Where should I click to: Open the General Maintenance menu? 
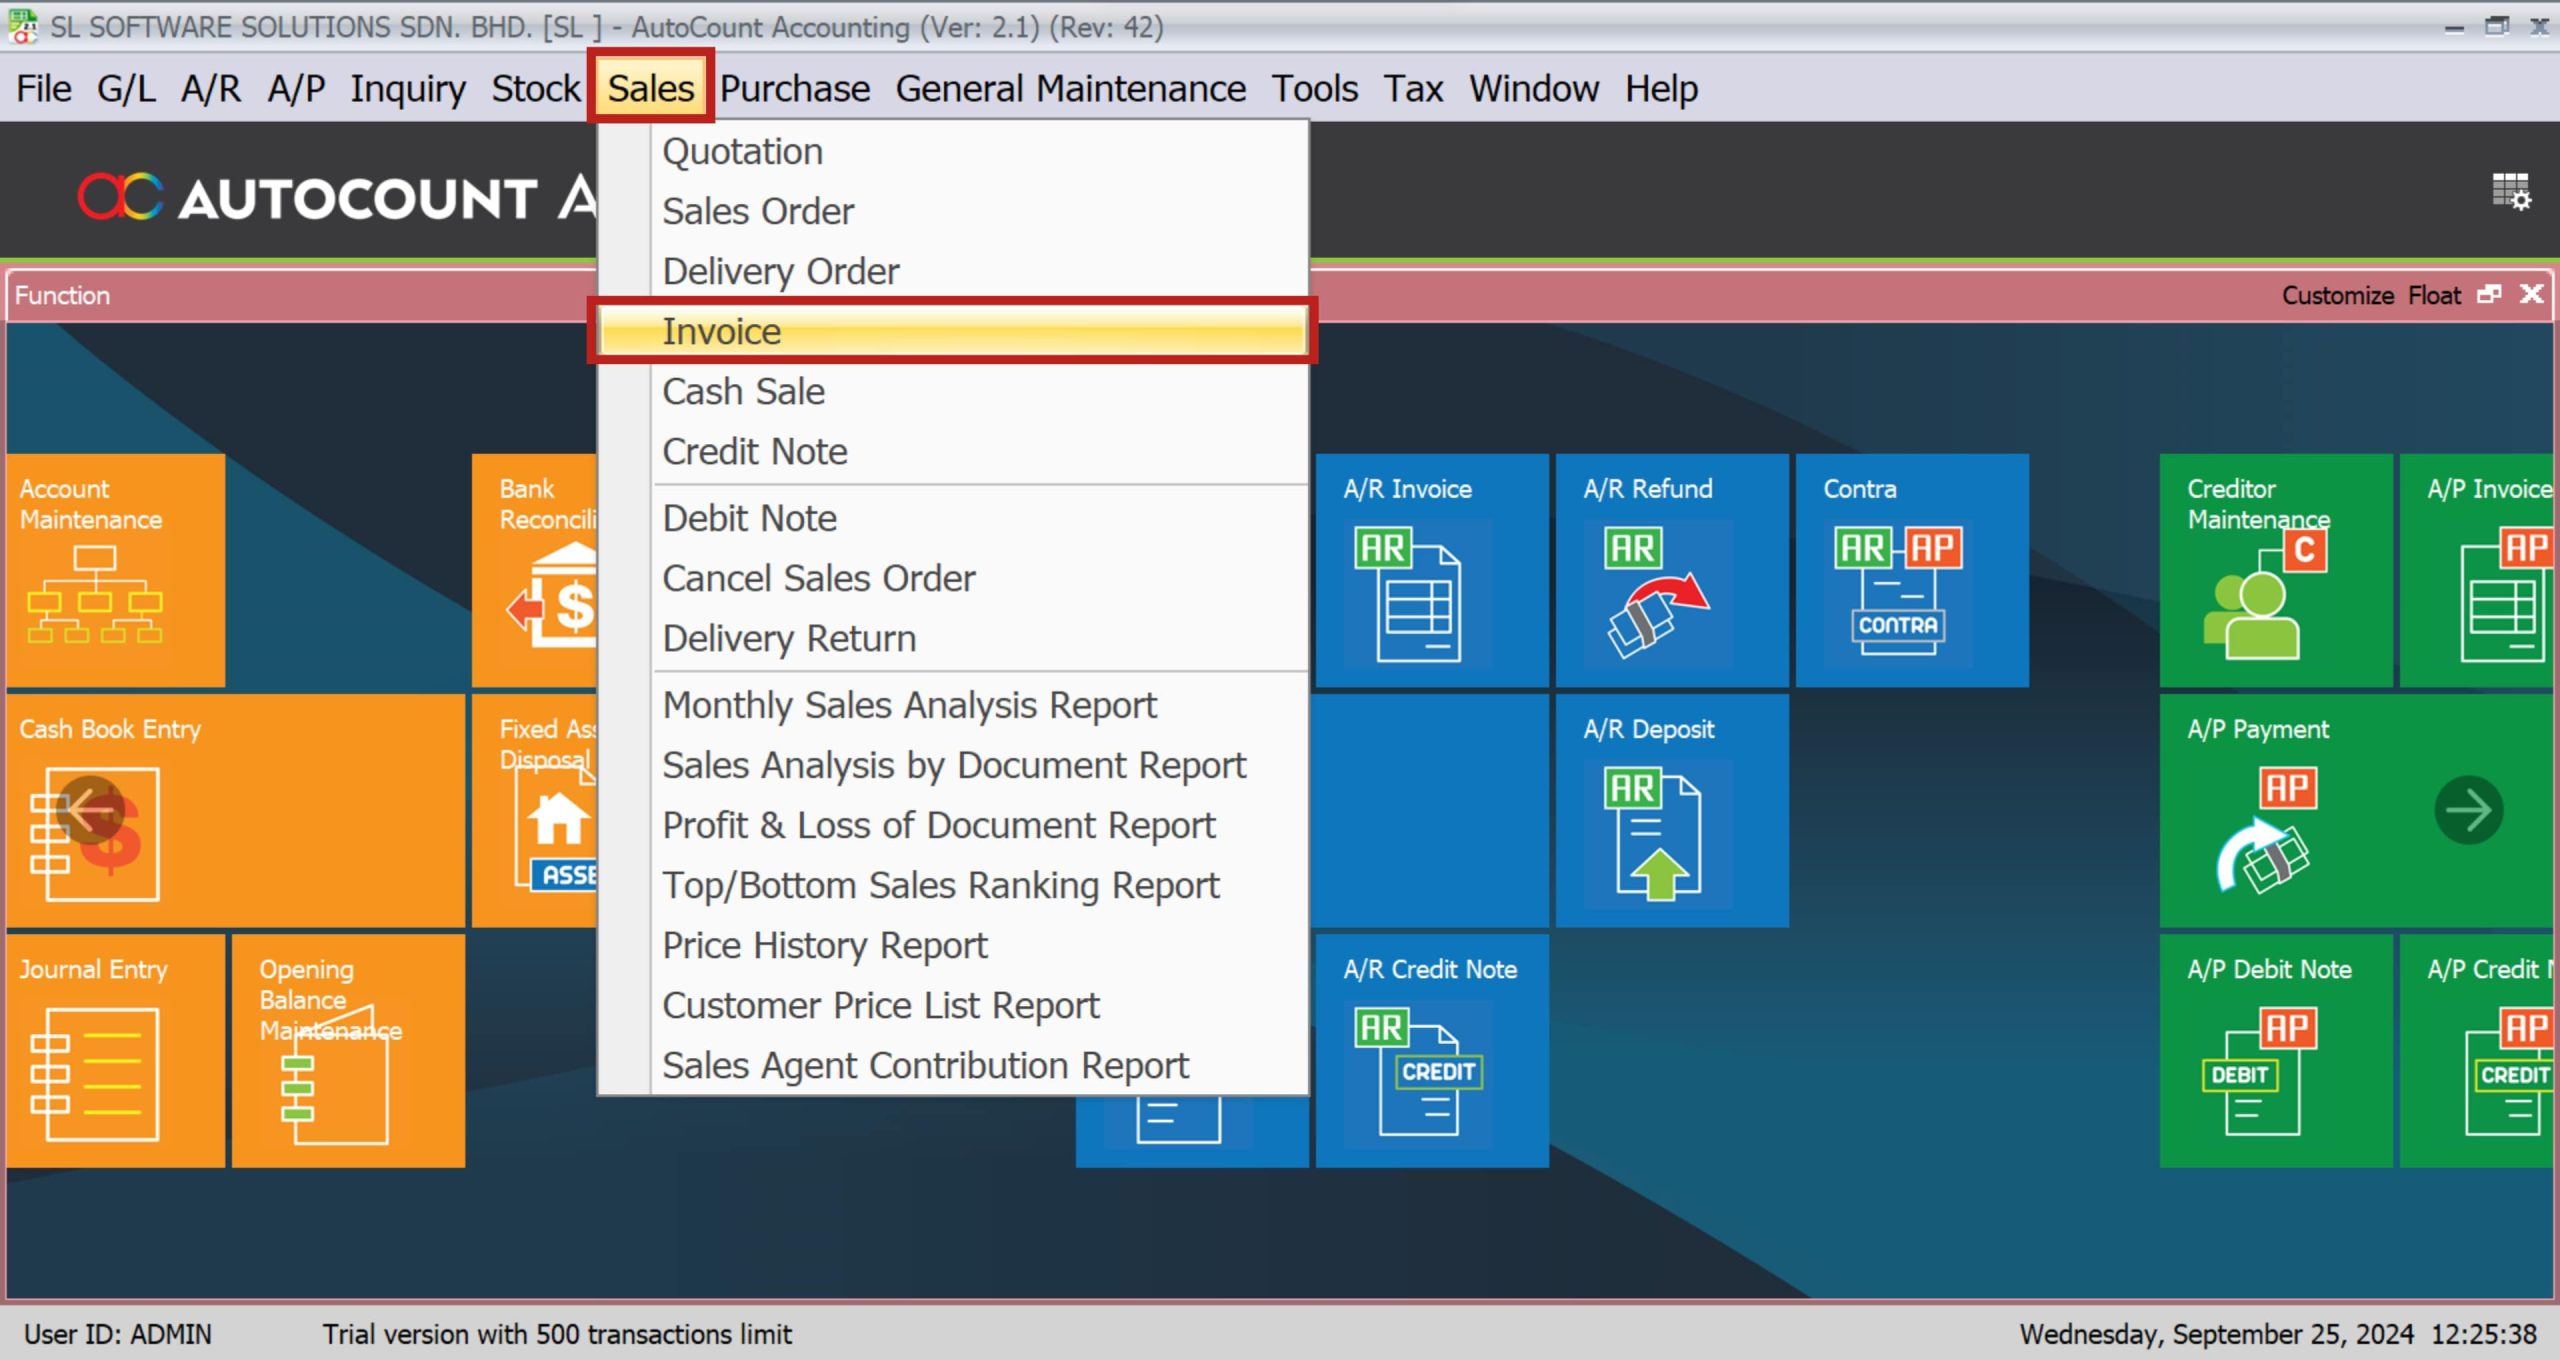click(1070, 88)
